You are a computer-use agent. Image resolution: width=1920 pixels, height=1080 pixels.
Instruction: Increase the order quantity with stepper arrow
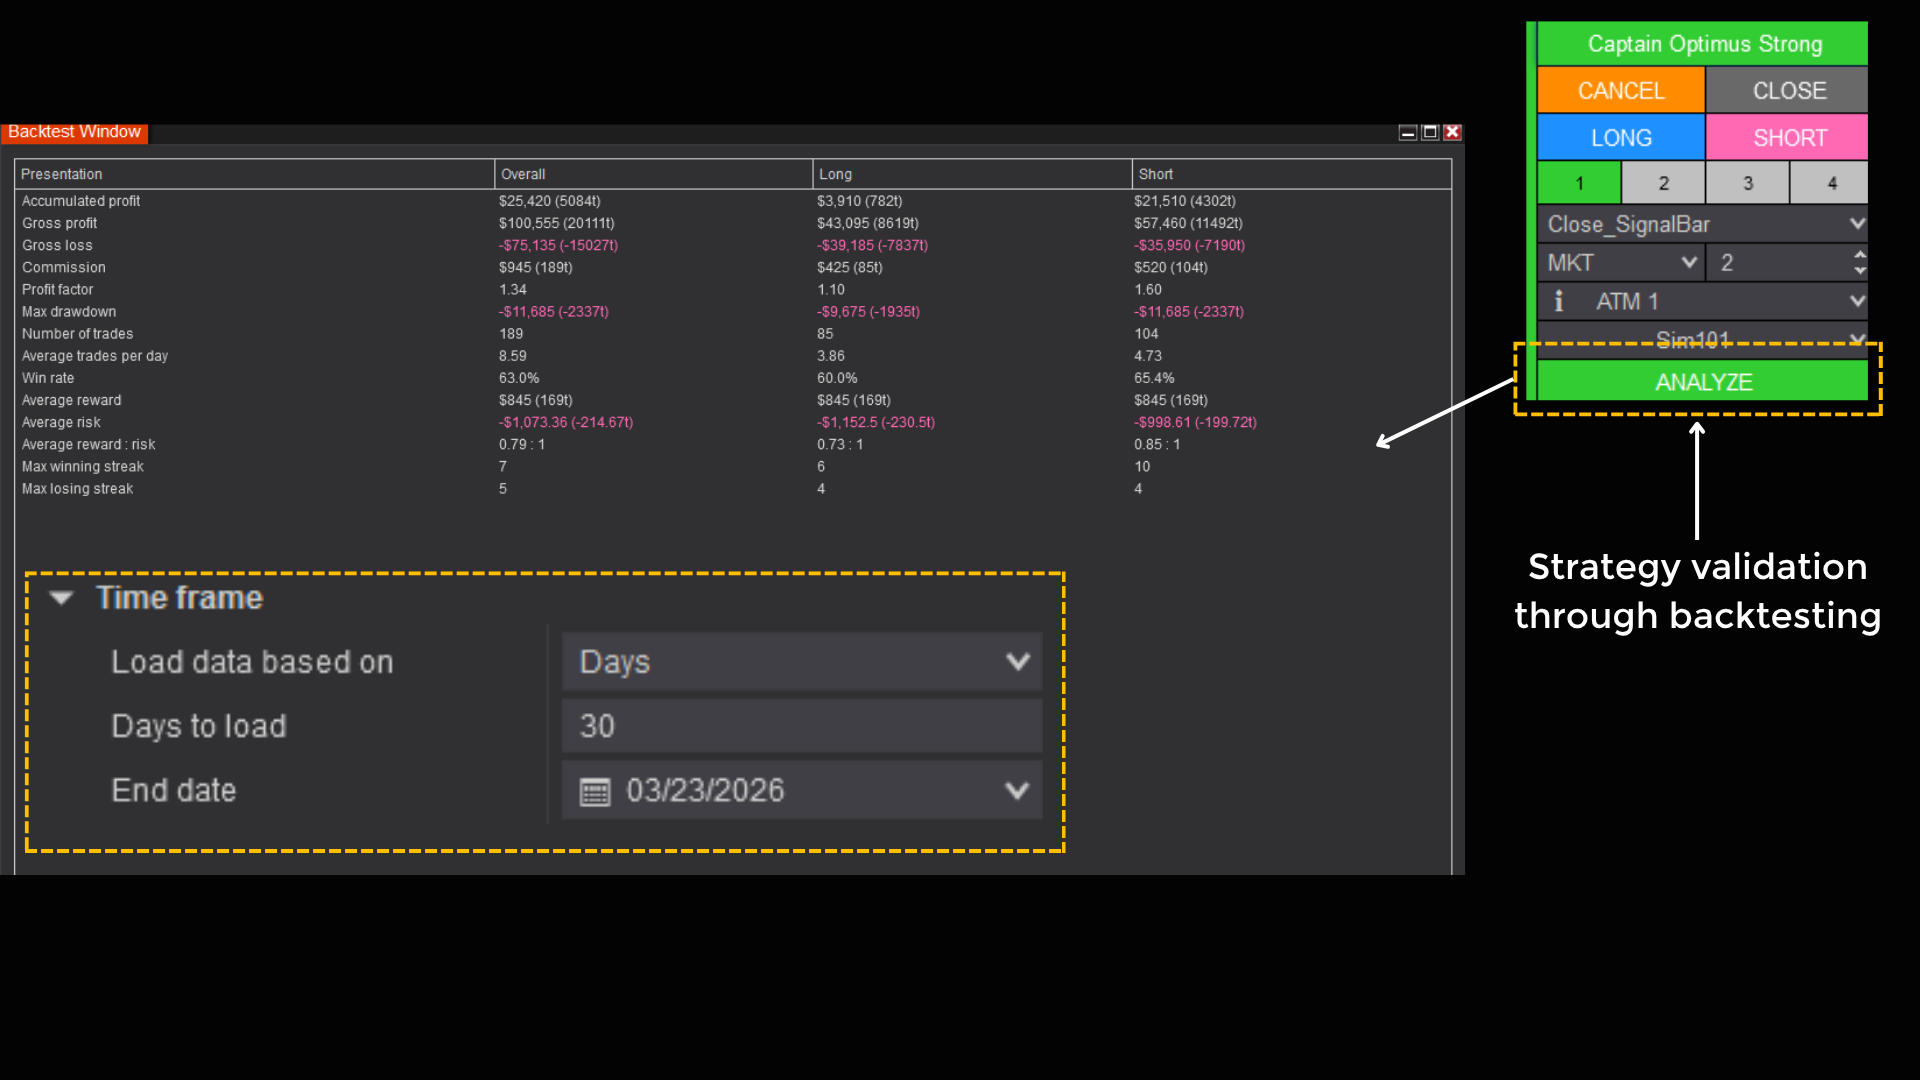[x=1859, y=255]
